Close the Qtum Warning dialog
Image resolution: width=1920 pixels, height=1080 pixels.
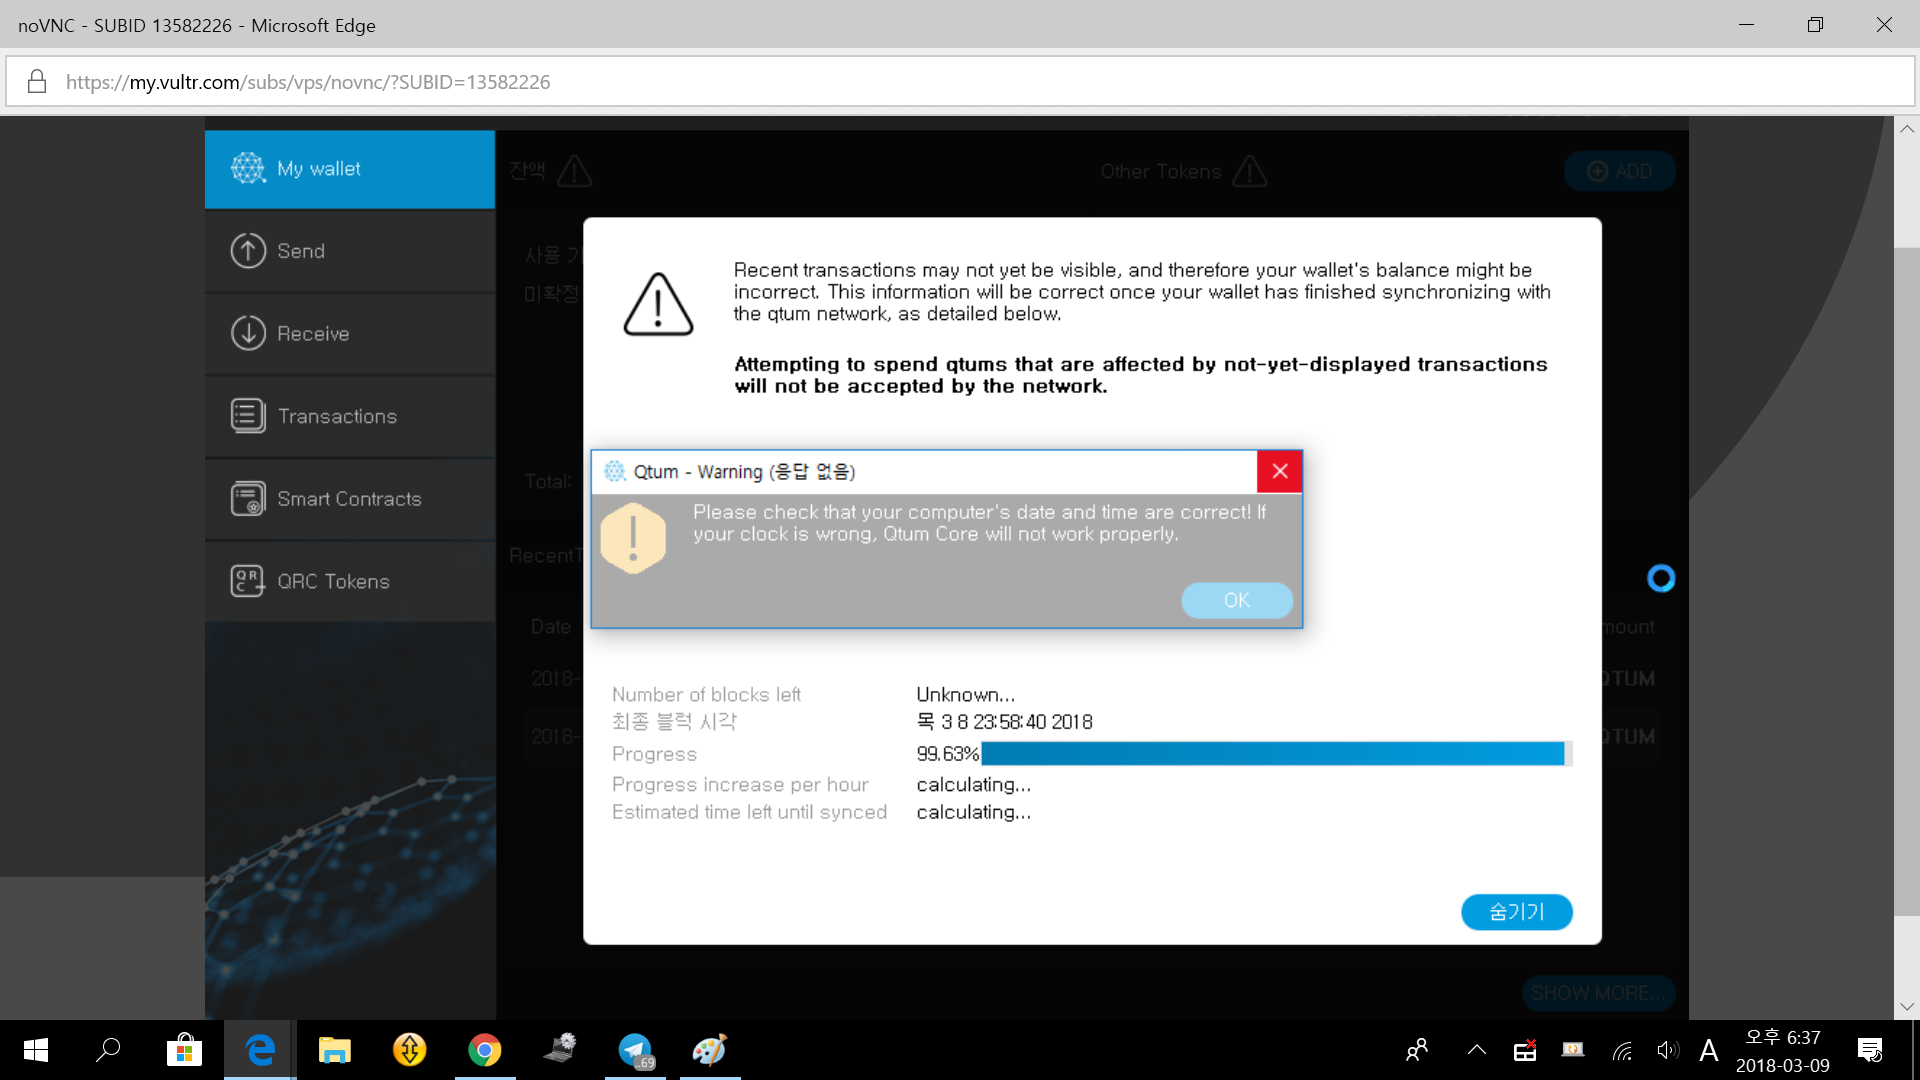pos(1279,471)
